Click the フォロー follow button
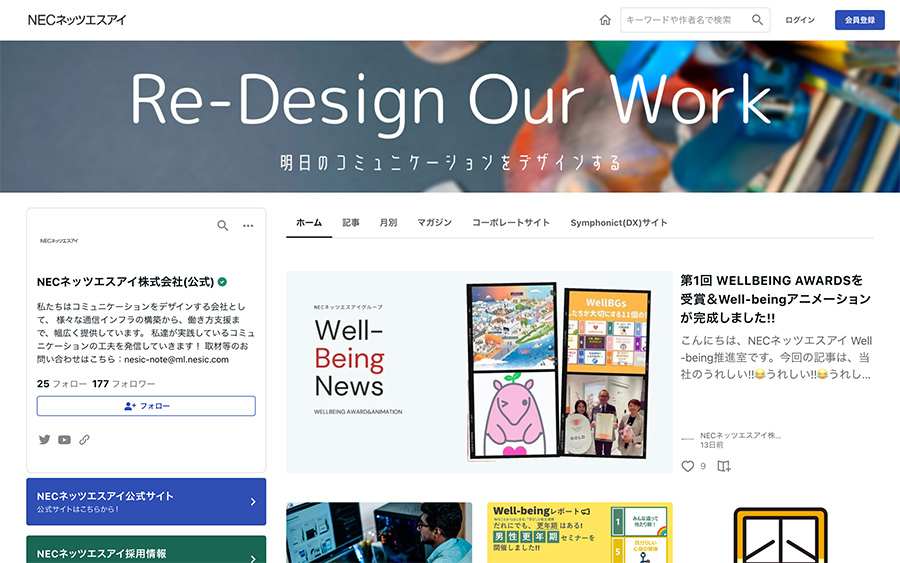 [146, 406]
